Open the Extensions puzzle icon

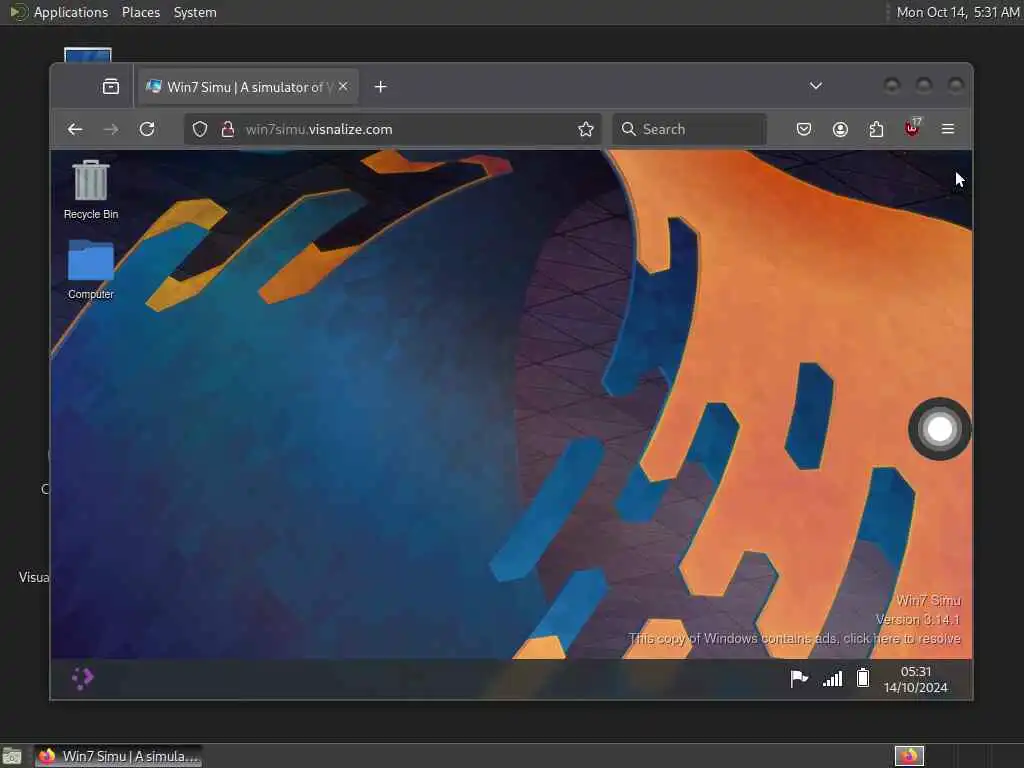click(x=876, y=129)
